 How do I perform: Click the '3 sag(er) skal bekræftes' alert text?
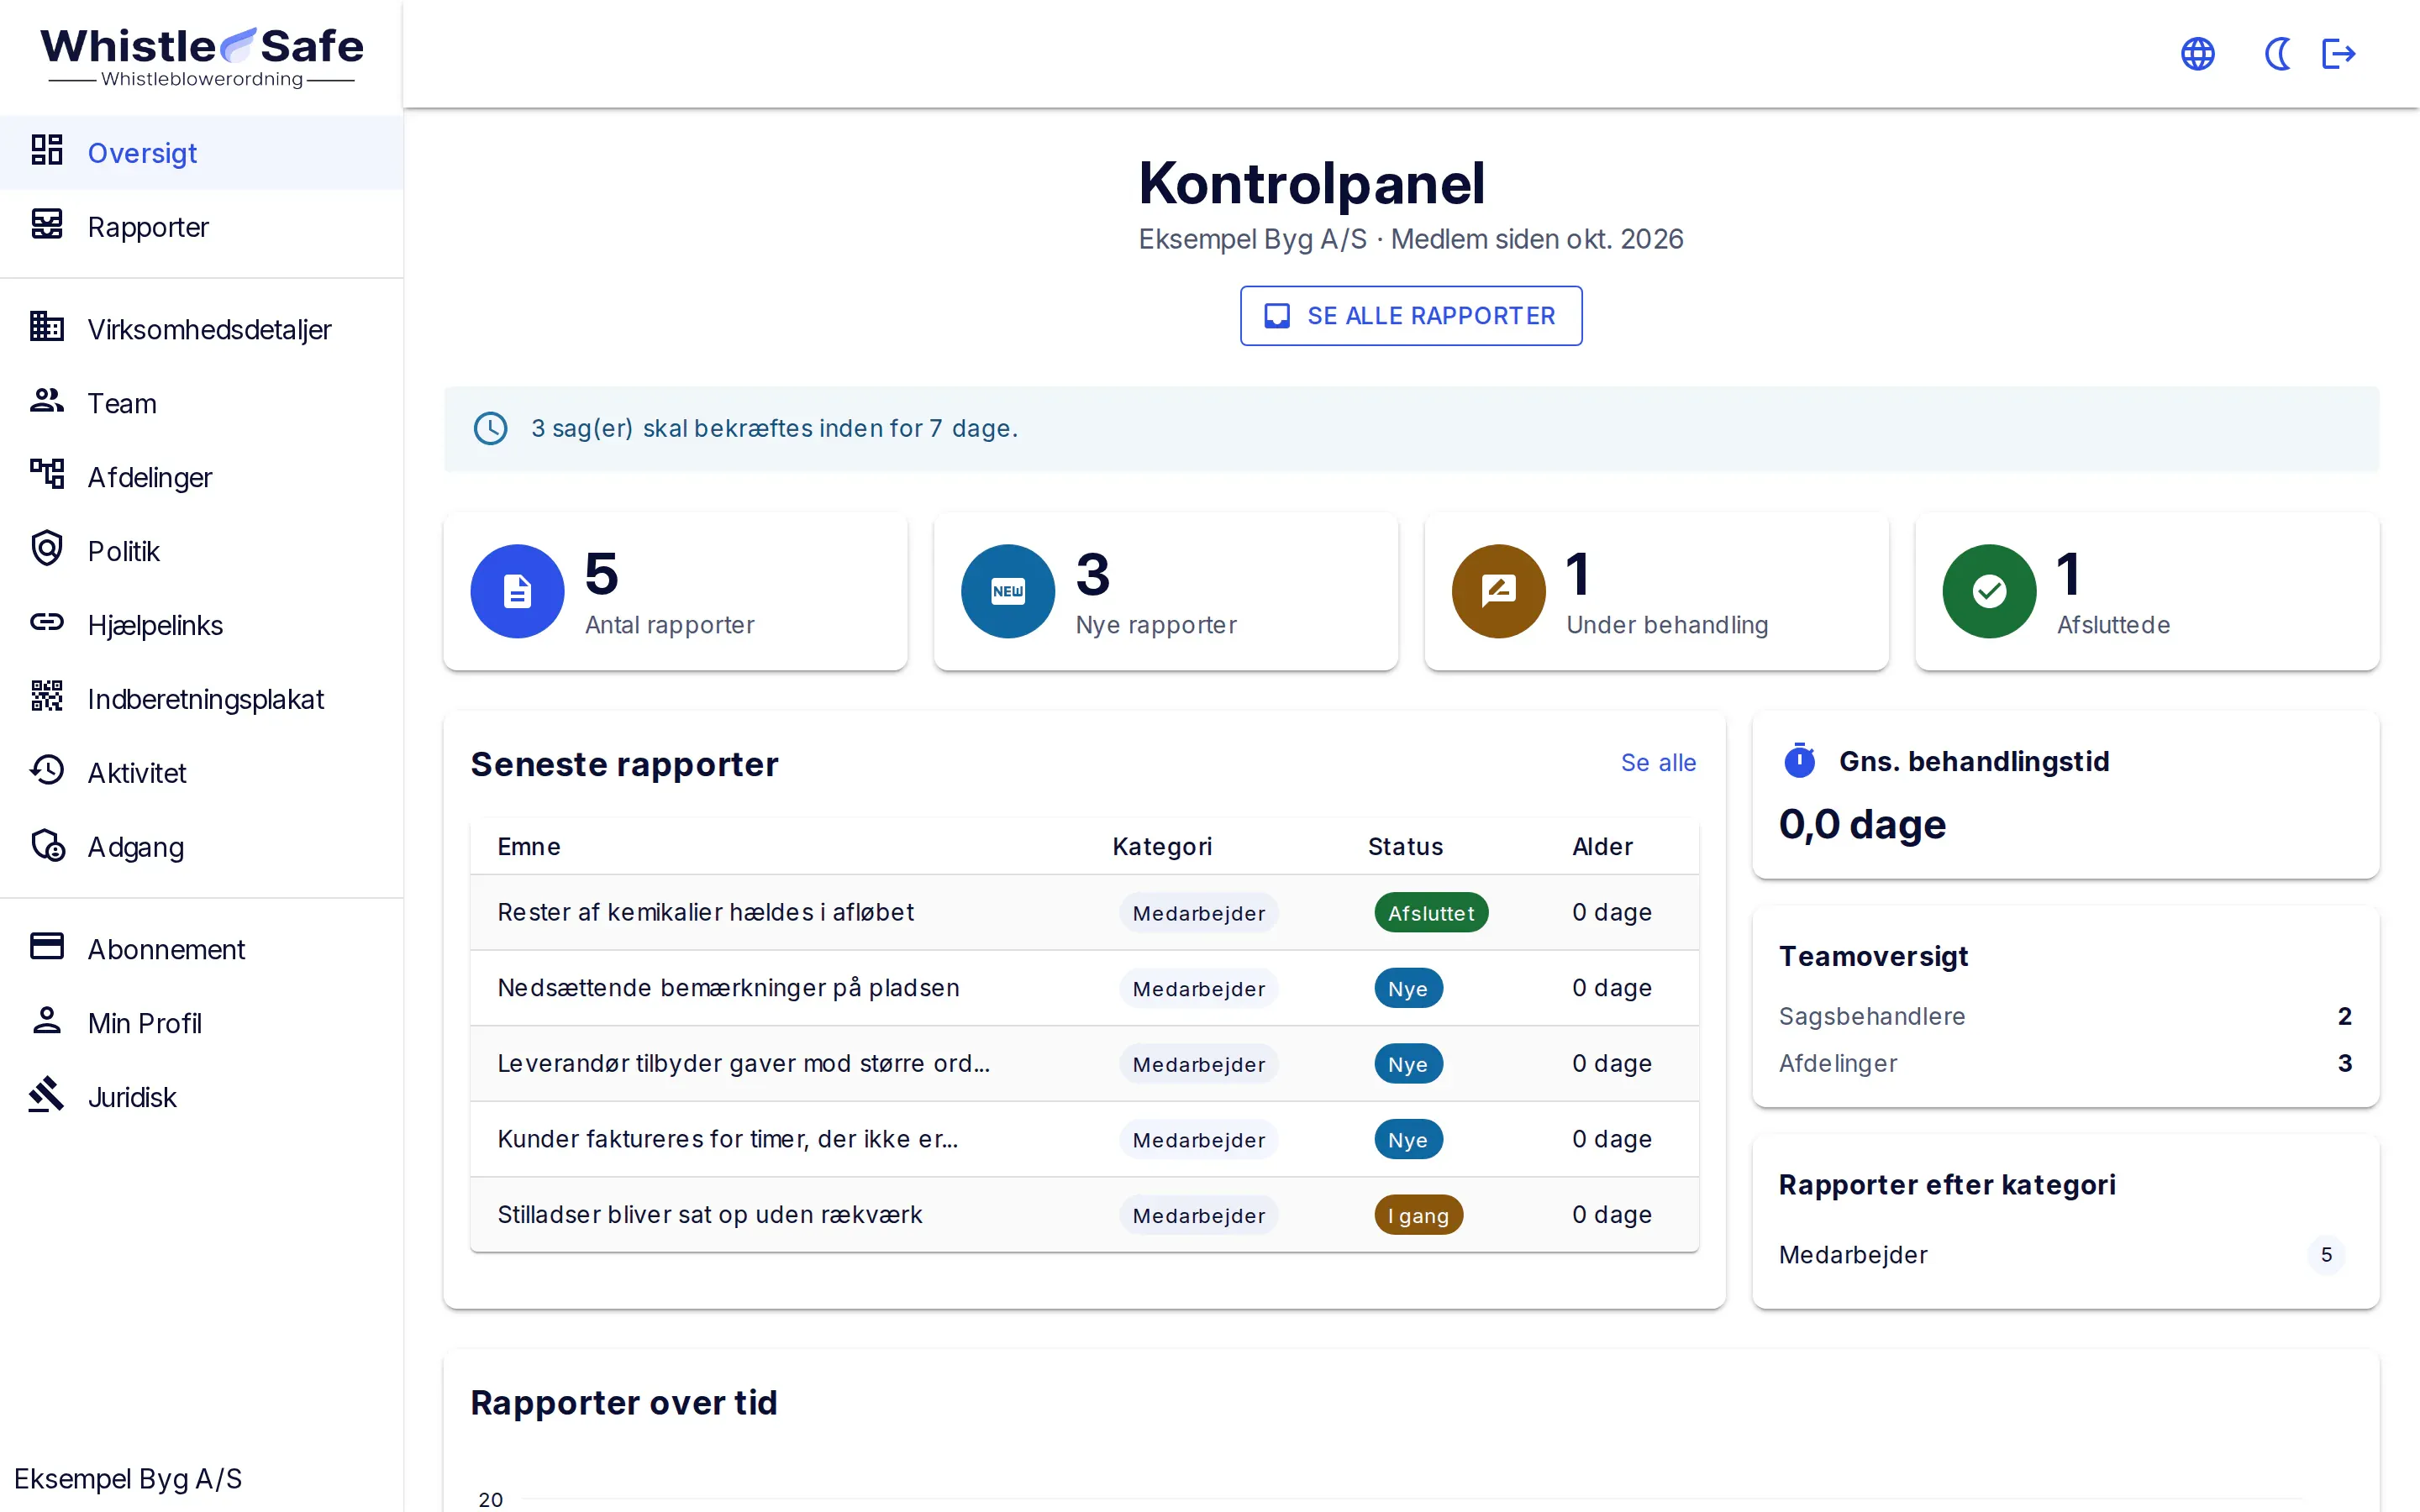point(774,428)
